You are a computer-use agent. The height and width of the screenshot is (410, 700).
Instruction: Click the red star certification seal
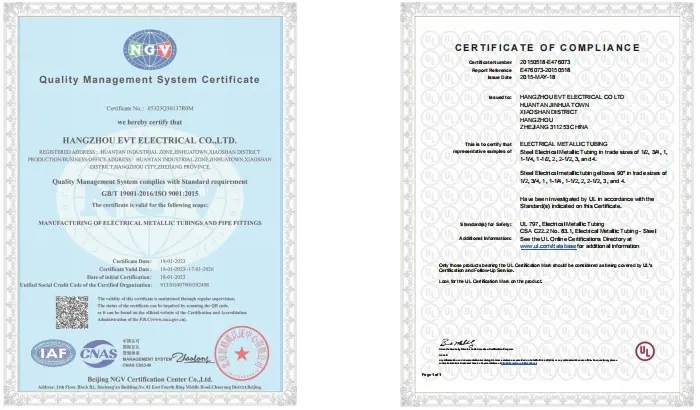click(242, 353)
